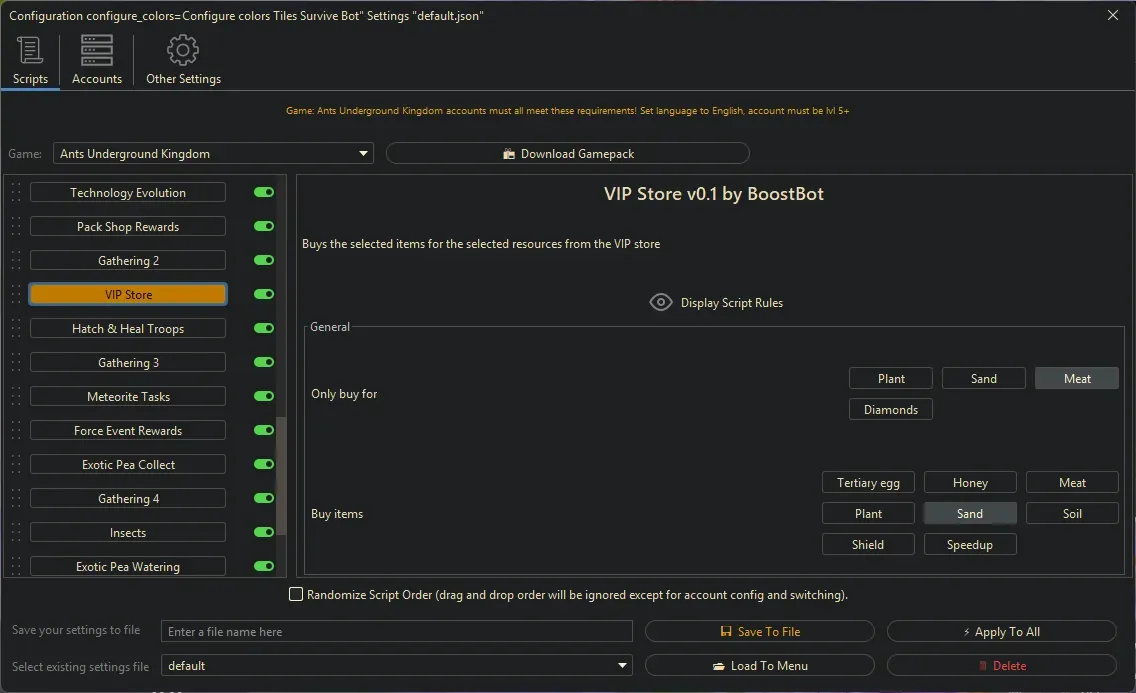The height and width of the screenshot is (693, 1136).
Task: Click the eye icon for Display Script Rules
Action: click(x=660, y=302)
